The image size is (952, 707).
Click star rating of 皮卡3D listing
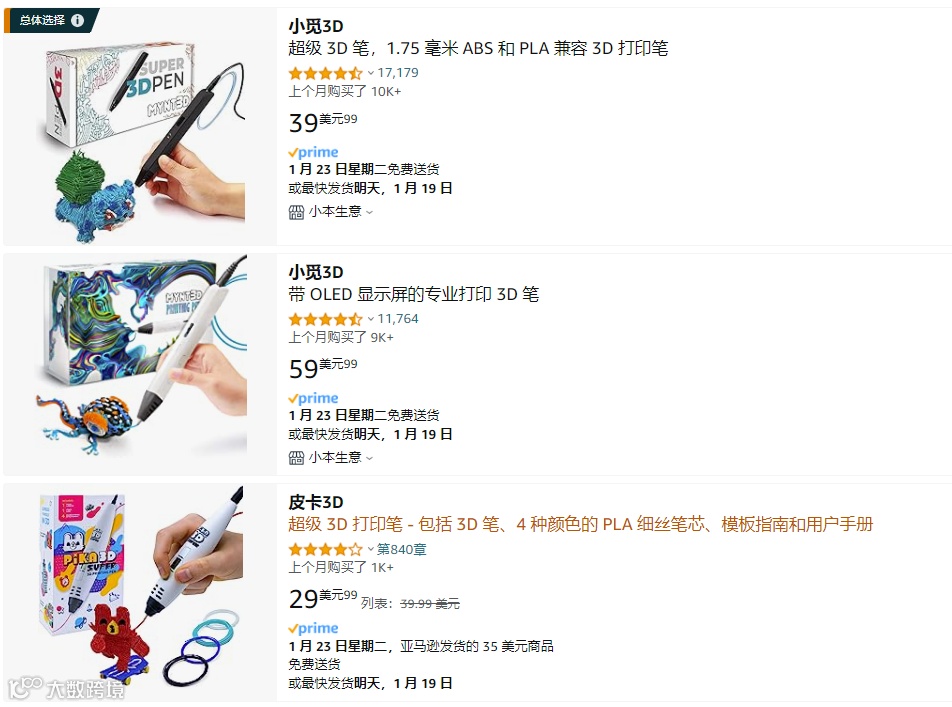pyautogui.click(x=325, y=550)
